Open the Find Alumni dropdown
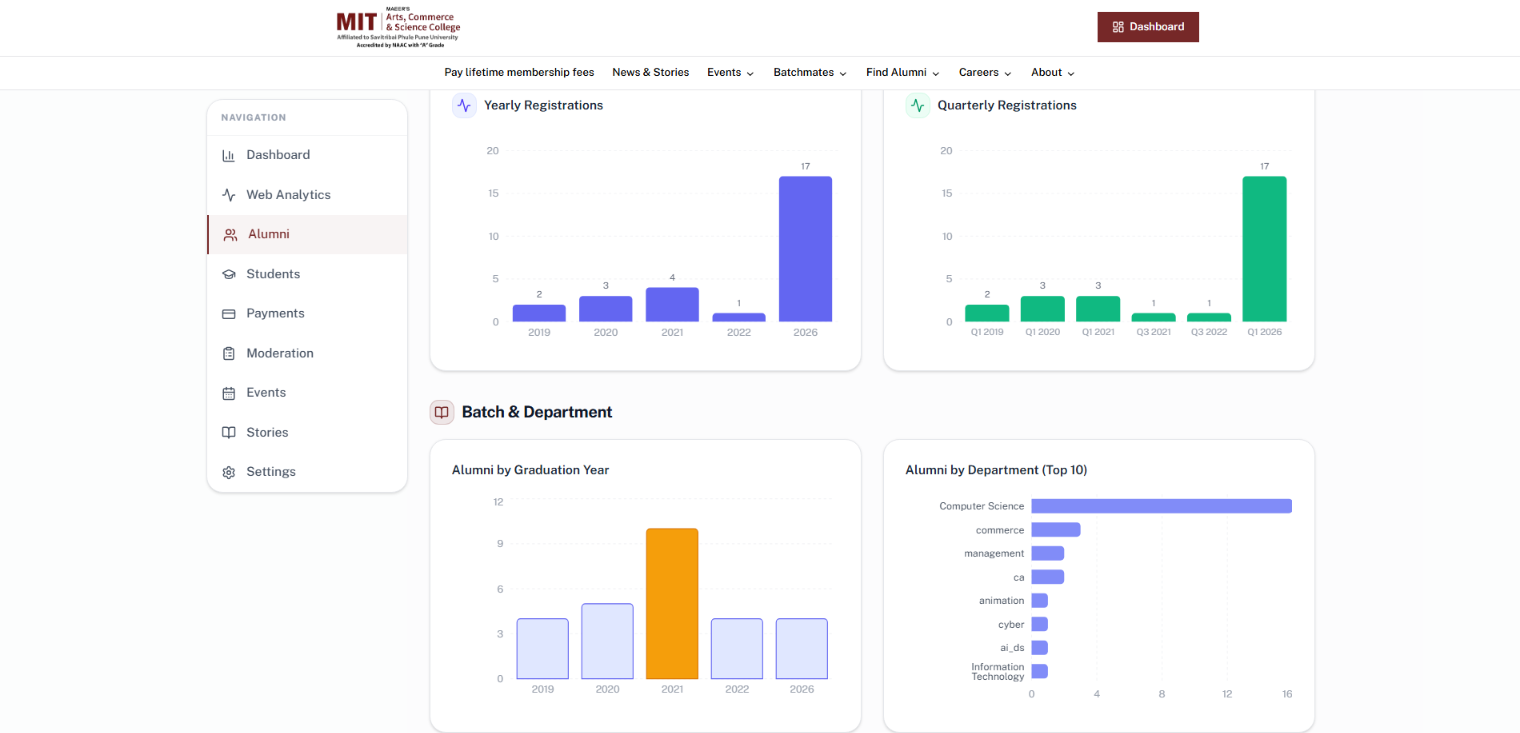 coord(903,72)
